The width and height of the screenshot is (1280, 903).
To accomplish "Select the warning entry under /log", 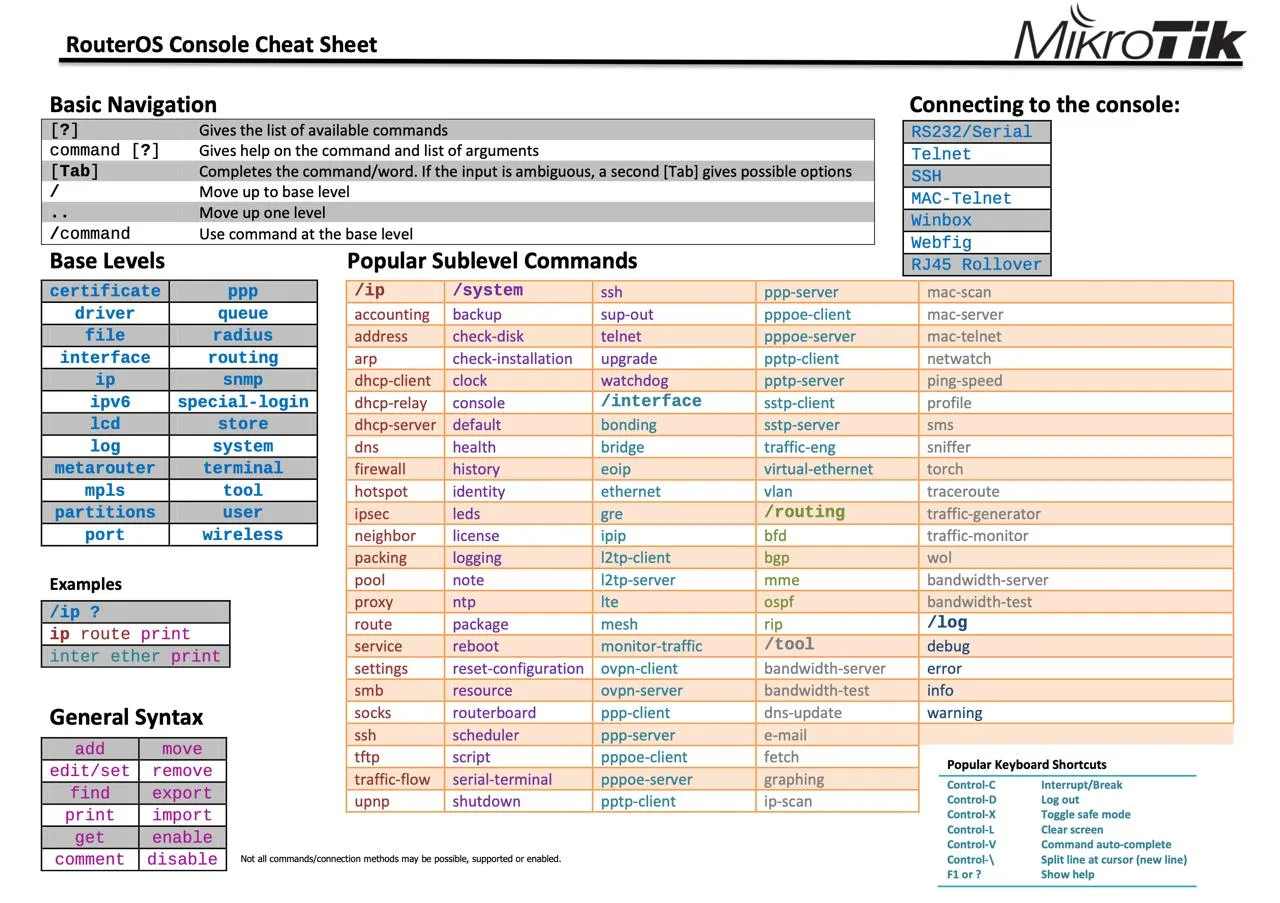I will tap(954, 713).
